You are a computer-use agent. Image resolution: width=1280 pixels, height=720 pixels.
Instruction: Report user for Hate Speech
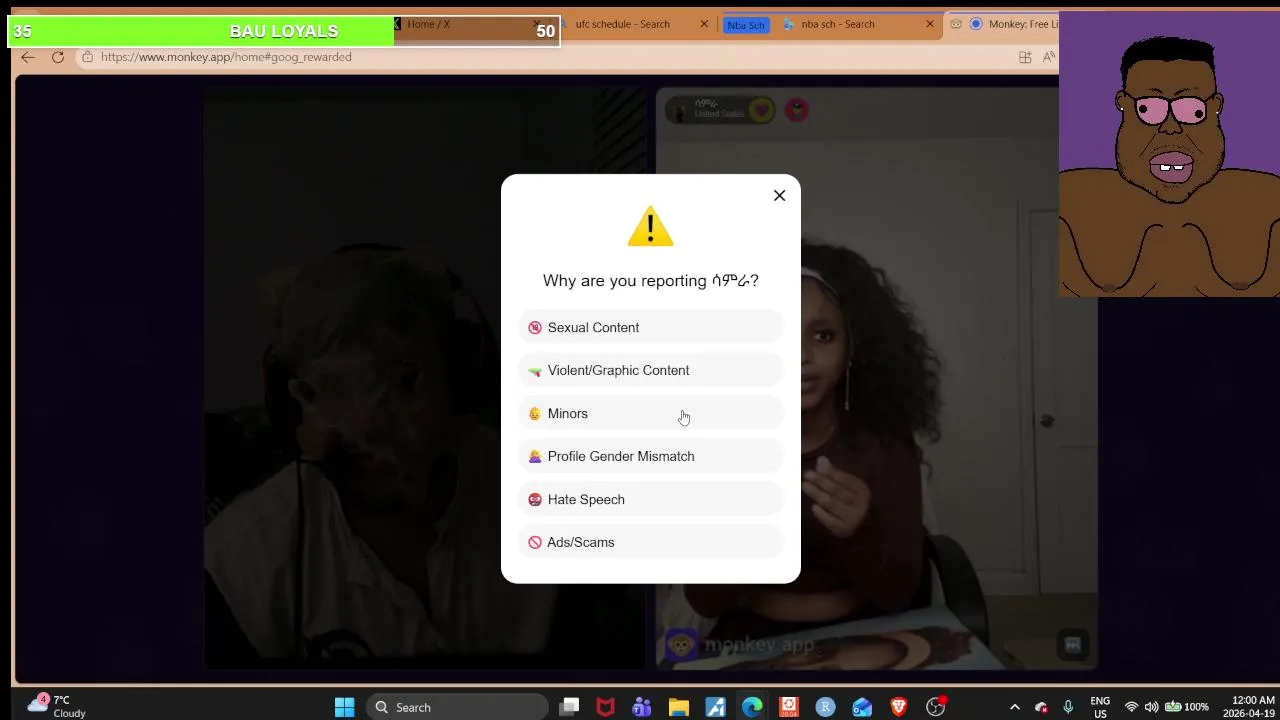click(x=650, y=499)
